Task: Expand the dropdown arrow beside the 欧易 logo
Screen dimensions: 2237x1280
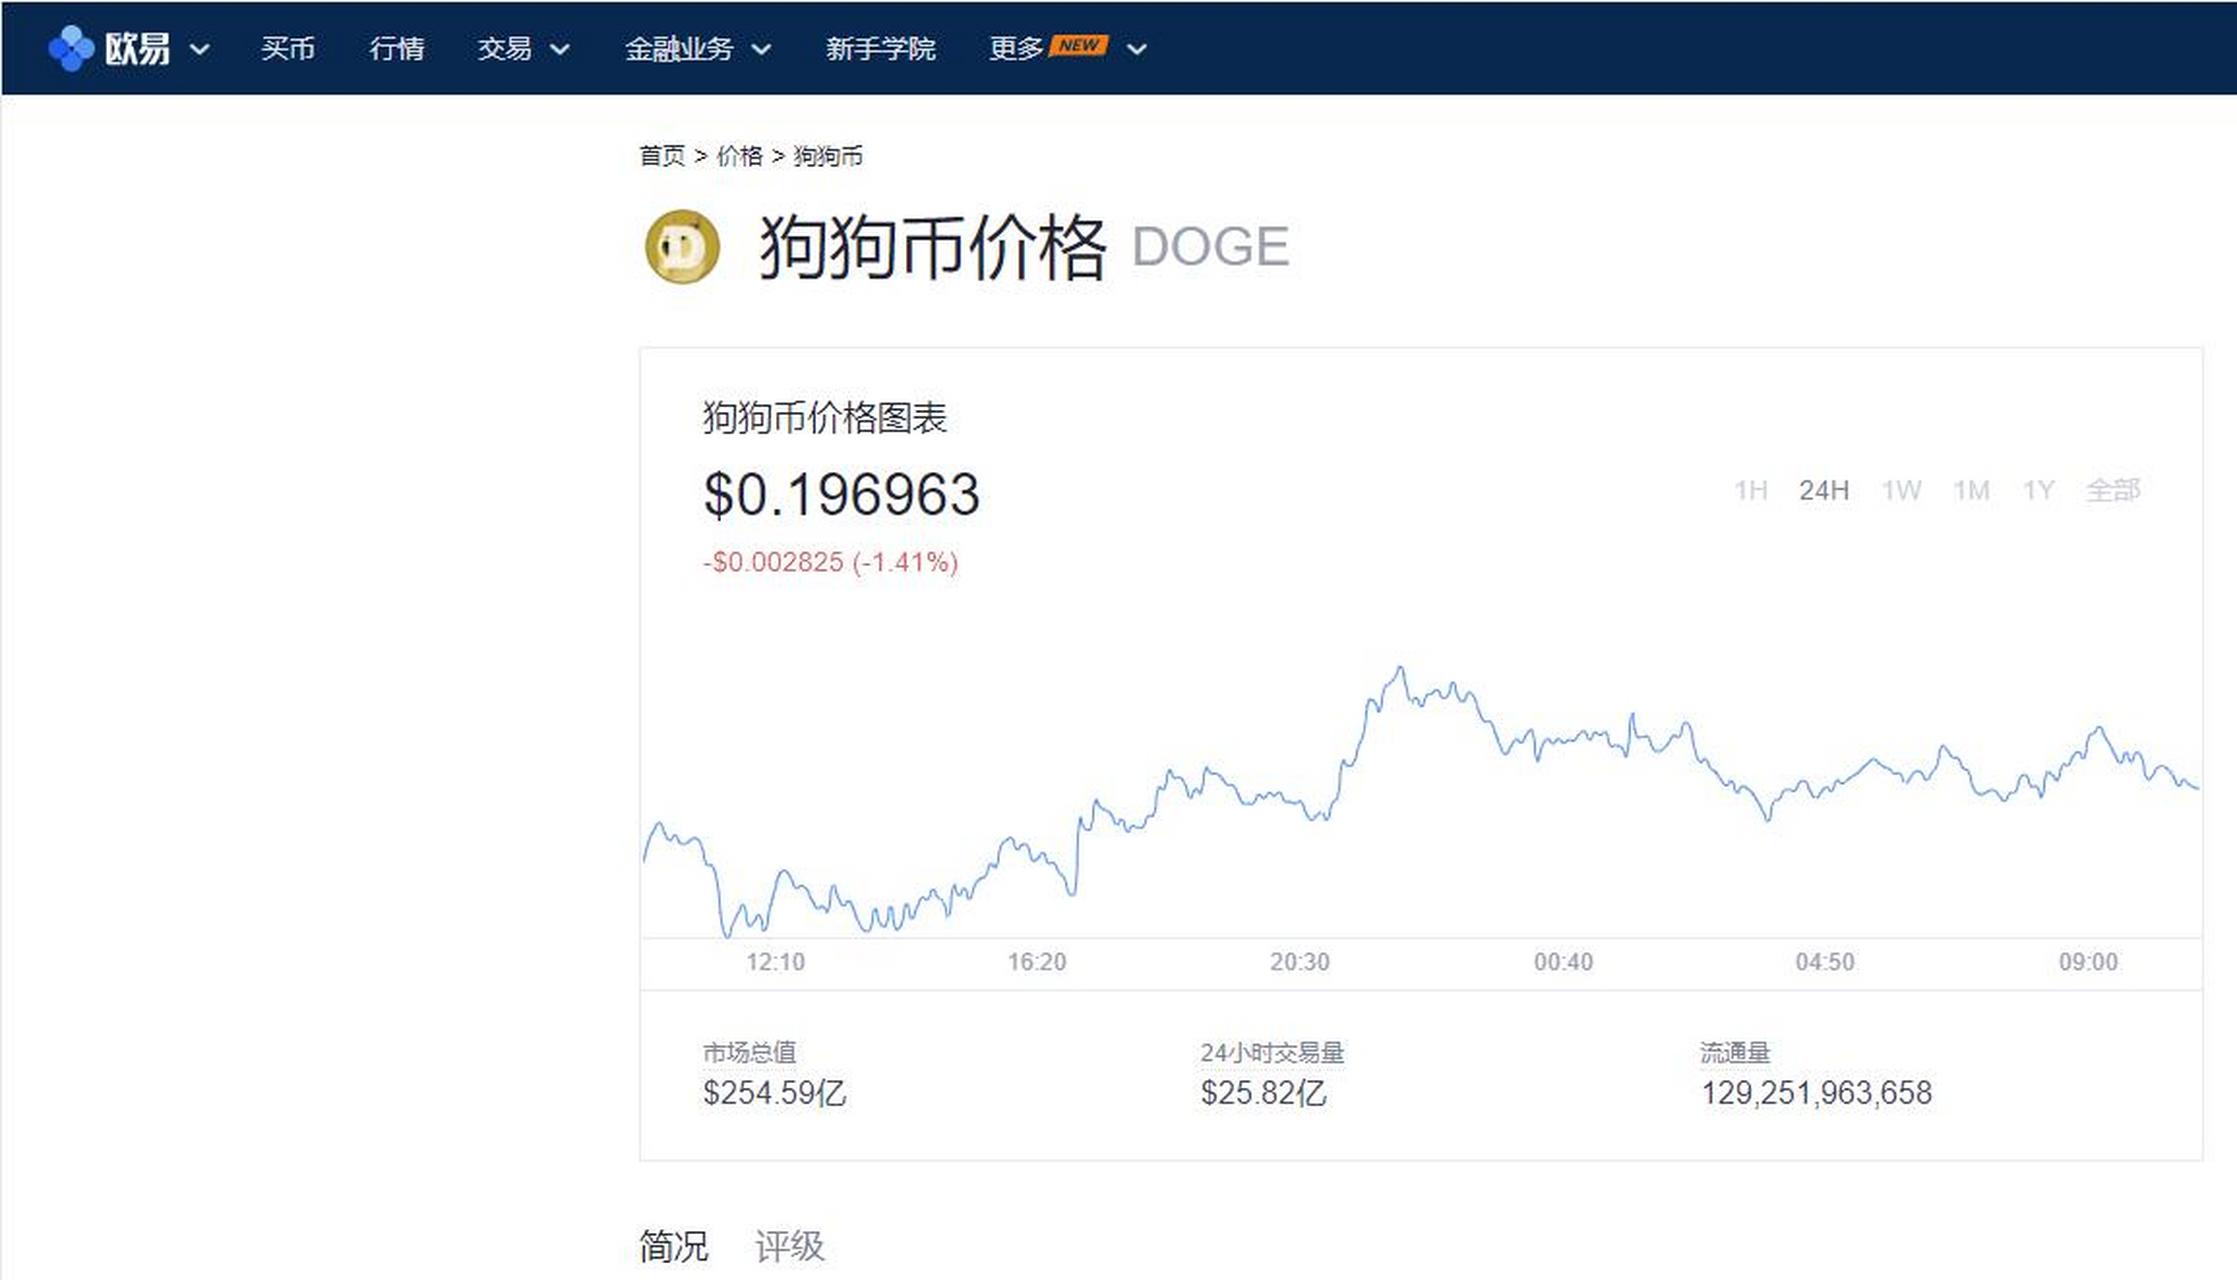Action: pos(199,49)
